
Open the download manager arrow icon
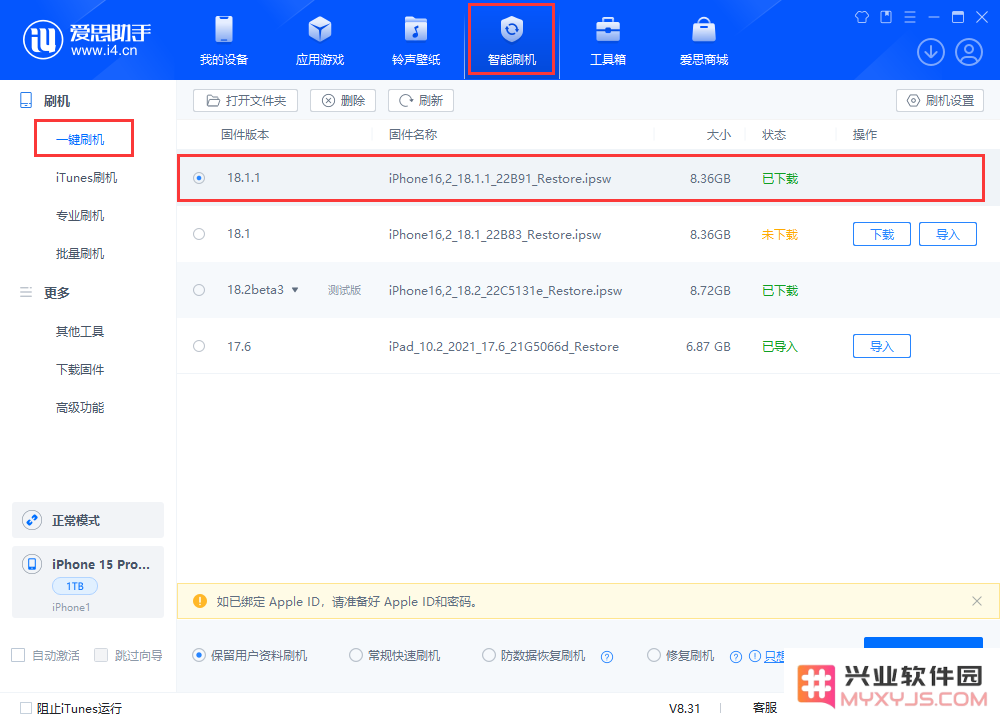click(x=930, y=52)
